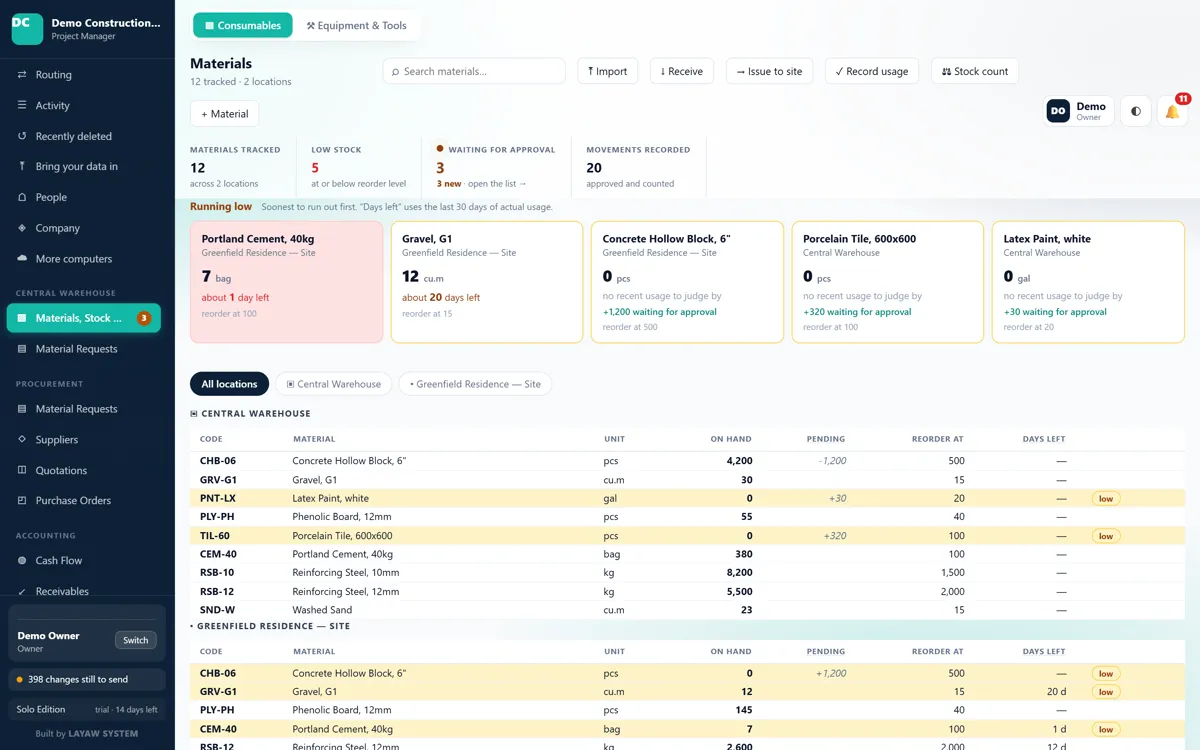
Task: Open Materials, Stock in the sidebar
Action: pyautogui.click(x=84, y=318)
